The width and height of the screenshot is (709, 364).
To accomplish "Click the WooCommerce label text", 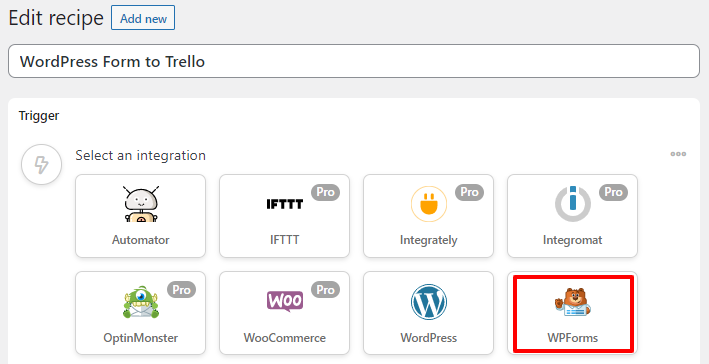I will [284, 338].
